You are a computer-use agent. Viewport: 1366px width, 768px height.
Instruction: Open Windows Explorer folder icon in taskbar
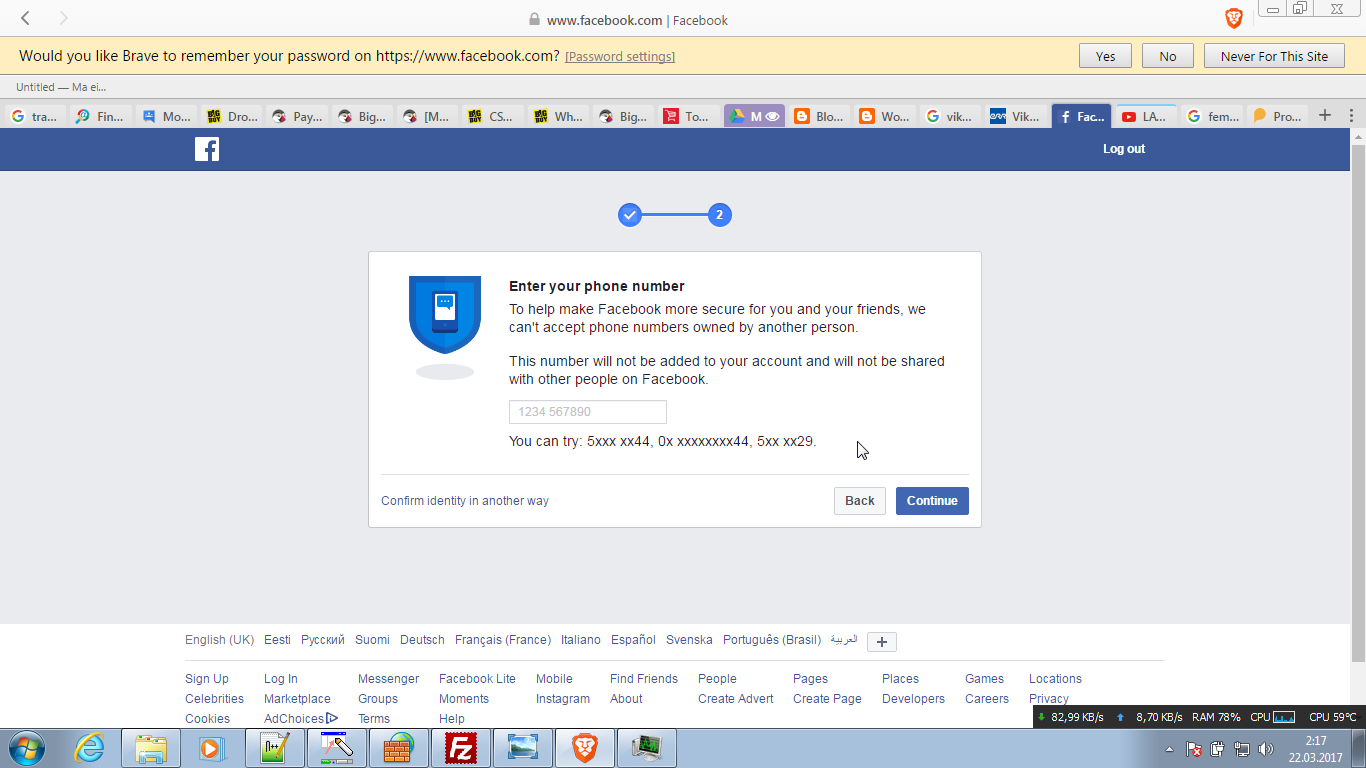(151, 748)
